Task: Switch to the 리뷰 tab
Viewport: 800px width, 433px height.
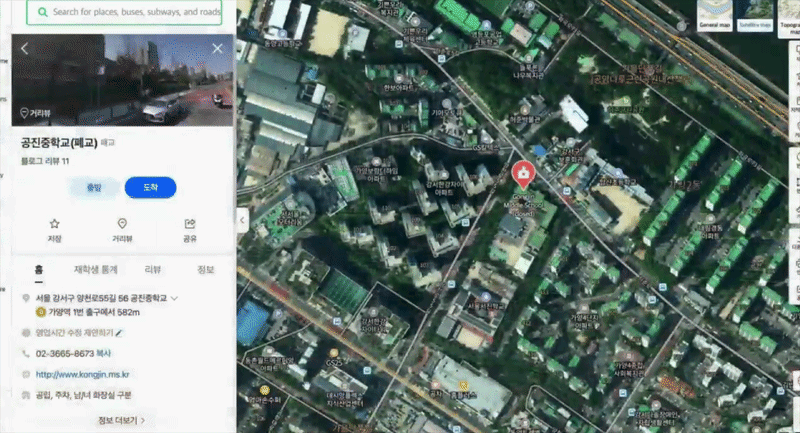Action: click(x=153, y=270)
